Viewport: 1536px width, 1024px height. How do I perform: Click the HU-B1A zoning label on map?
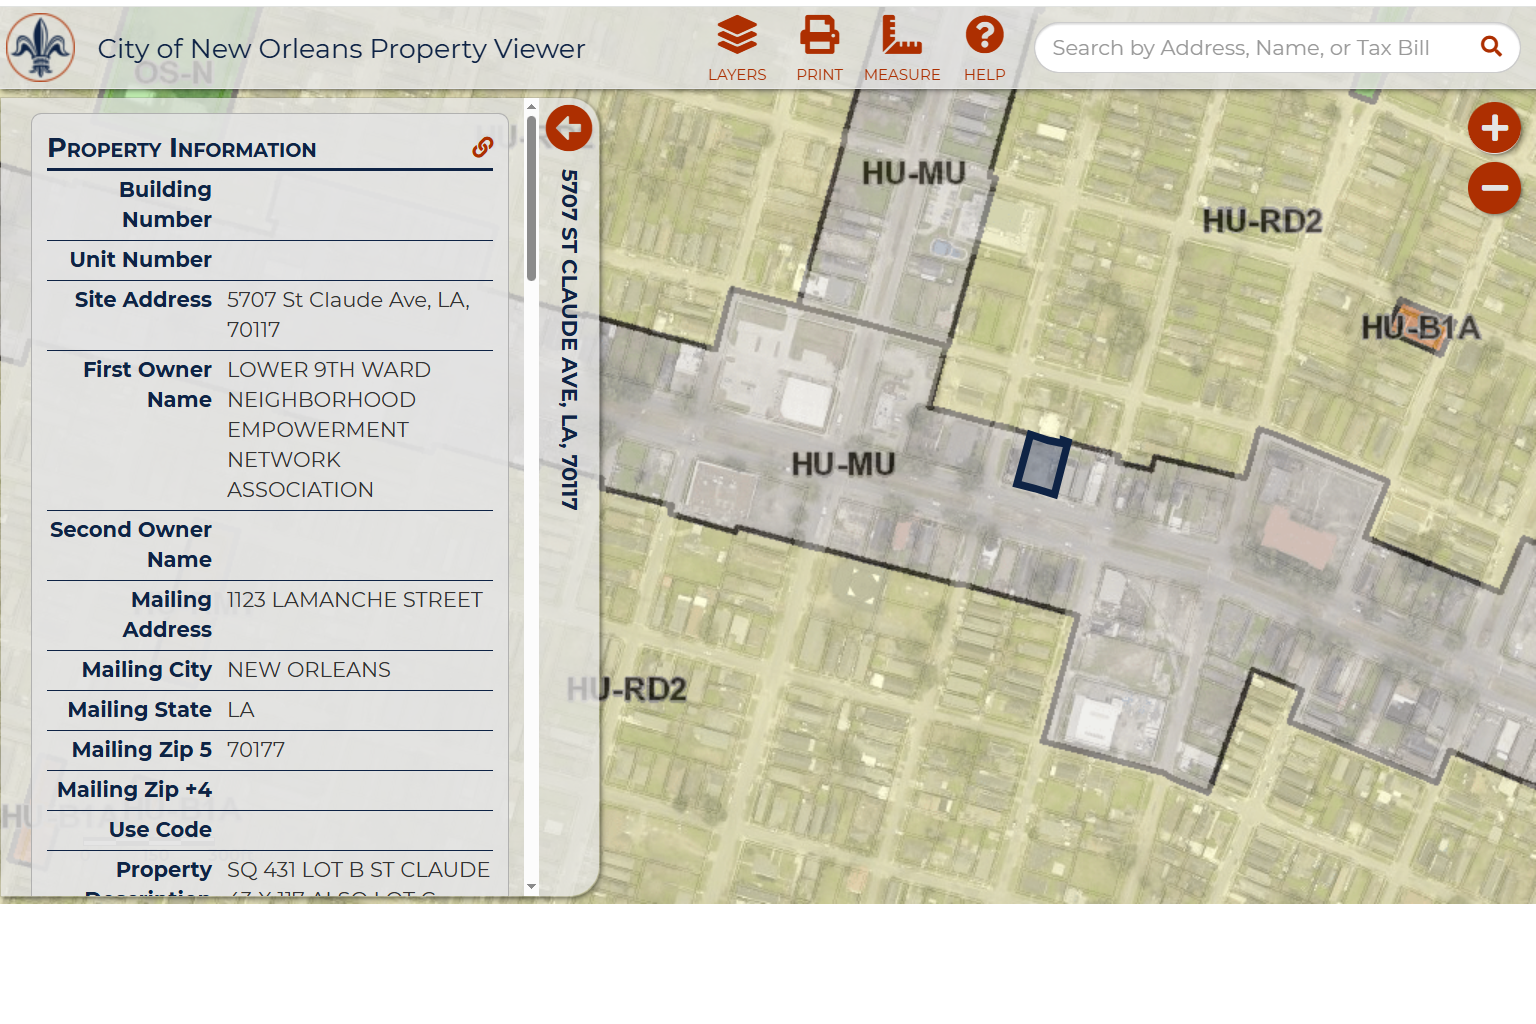1420,328
